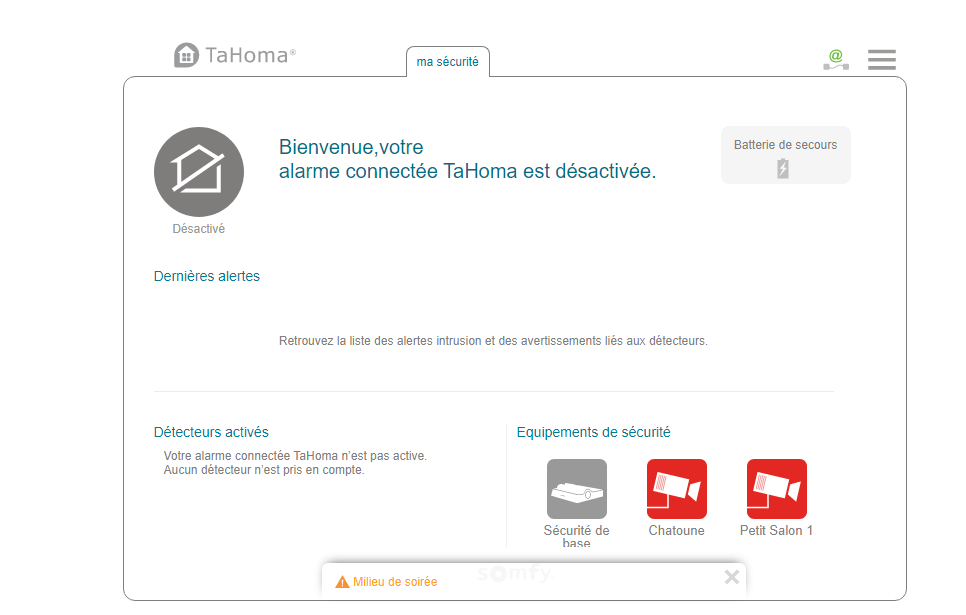Viewport: 966px width, 615px height.
Task: Click the Dernières alertes heading
Action: 207,276
